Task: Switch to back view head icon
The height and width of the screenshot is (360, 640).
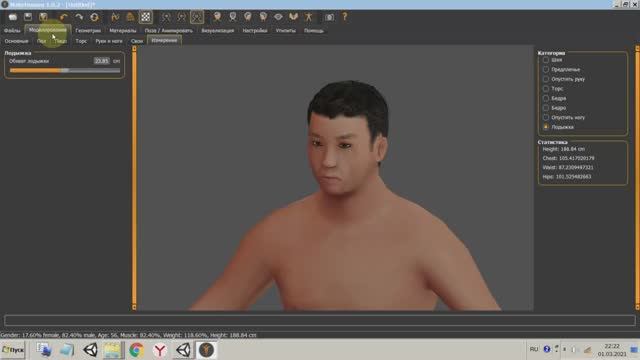Action: [233, 17]
